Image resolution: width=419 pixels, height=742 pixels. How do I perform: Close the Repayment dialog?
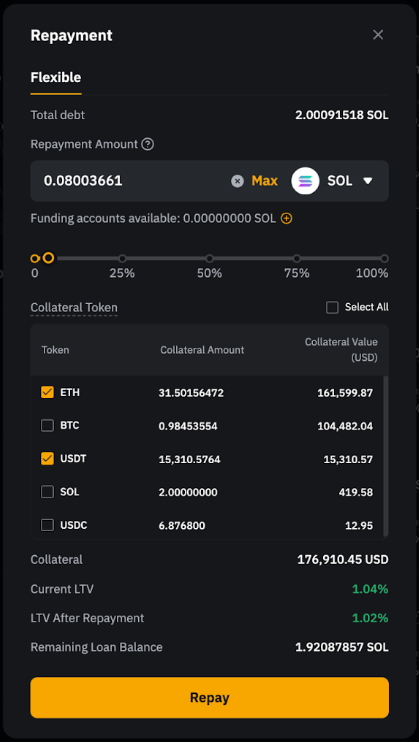point(378,35)
